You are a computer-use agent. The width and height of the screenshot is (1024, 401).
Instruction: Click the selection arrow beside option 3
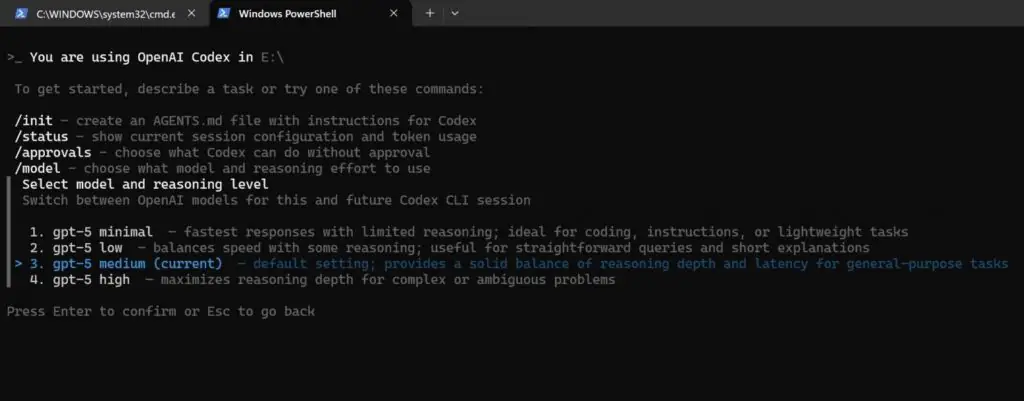(18, 263)
